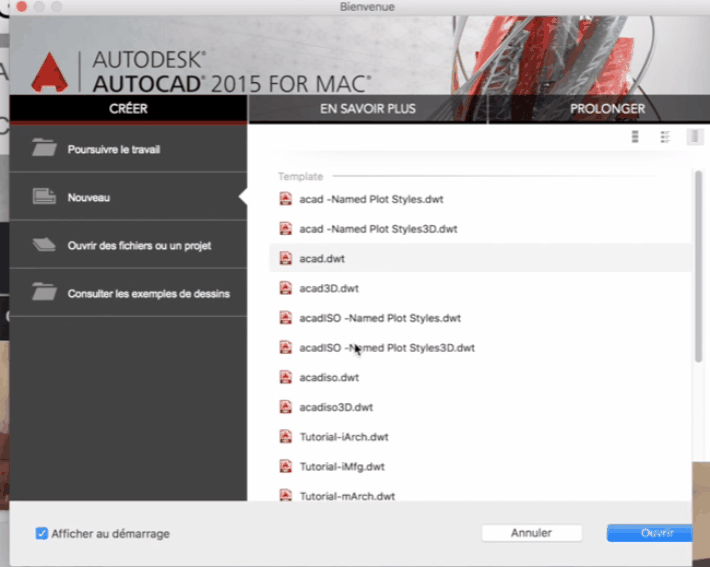Select the acadiso3D.dwt template name
Viewport: 710px width, 567px height.
pyautogui.click(x=336, y=407)
